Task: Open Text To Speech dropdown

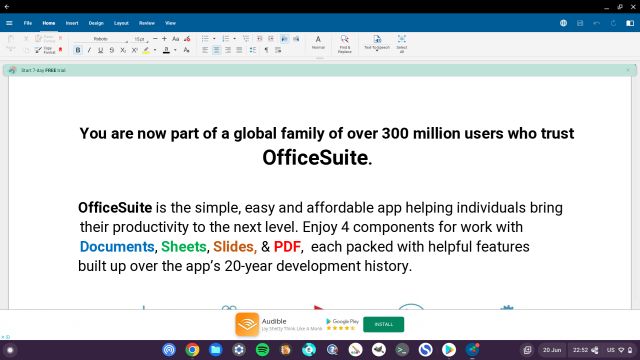Action: click(x=377, y=43)
